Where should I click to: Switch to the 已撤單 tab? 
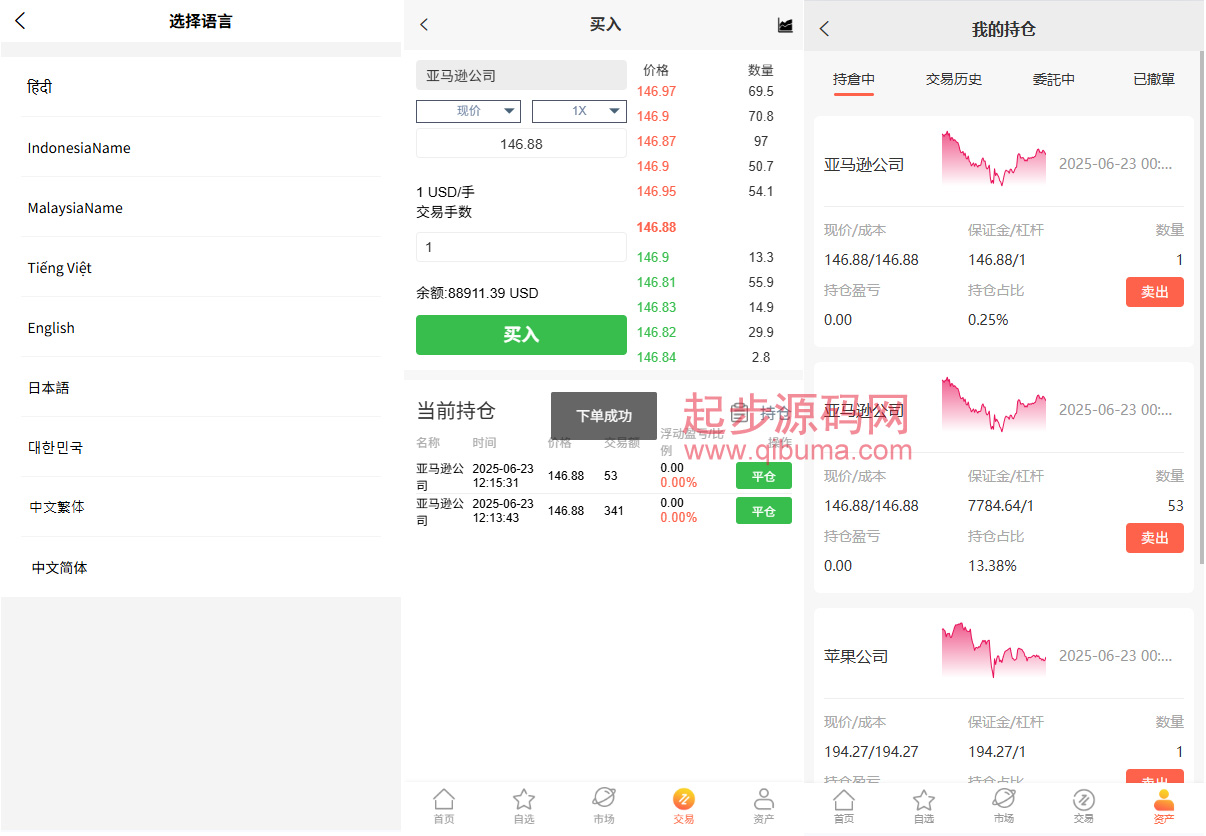pos(1154,80)
